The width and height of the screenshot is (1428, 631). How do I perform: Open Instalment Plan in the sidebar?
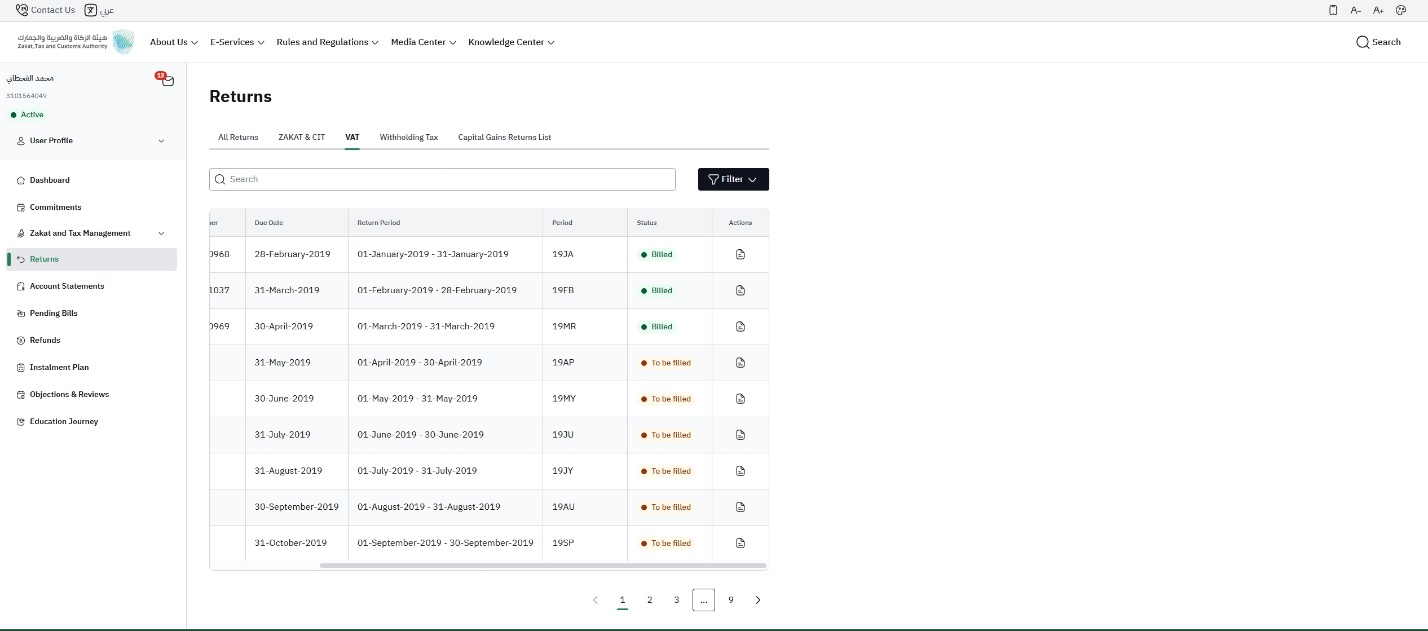point(59,367)
